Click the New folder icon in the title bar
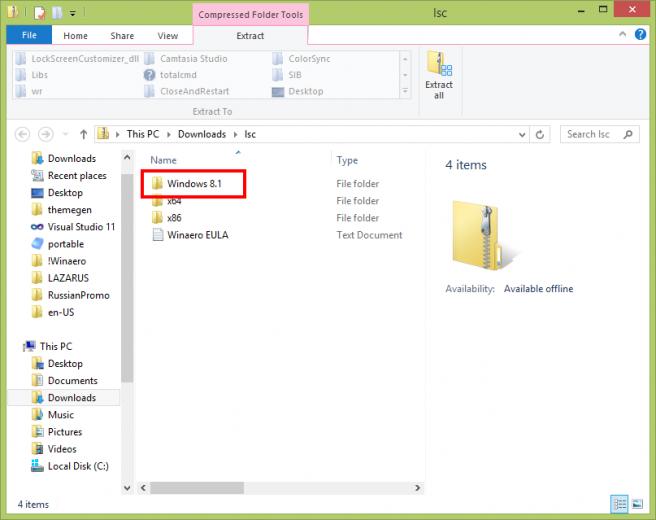The height and width of the screenshot is (520, 656). 57,13
